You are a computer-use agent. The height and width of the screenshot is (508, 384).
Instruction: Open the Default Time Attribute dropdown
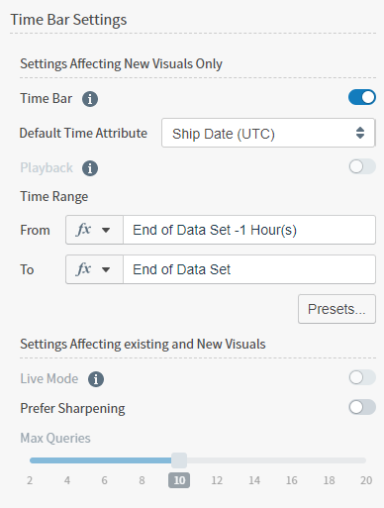pyautogui.click(x=268, y=133)
